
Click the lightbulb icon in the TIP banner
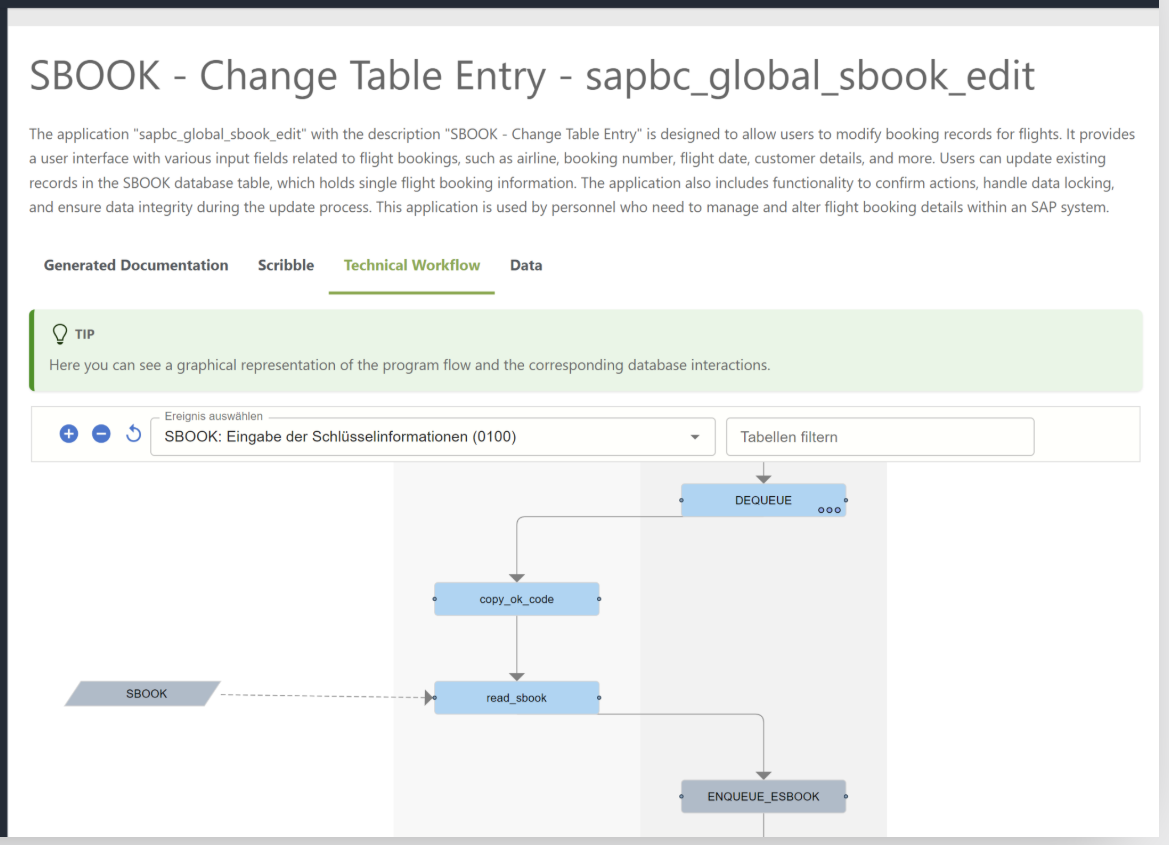[x=61, y=334]
